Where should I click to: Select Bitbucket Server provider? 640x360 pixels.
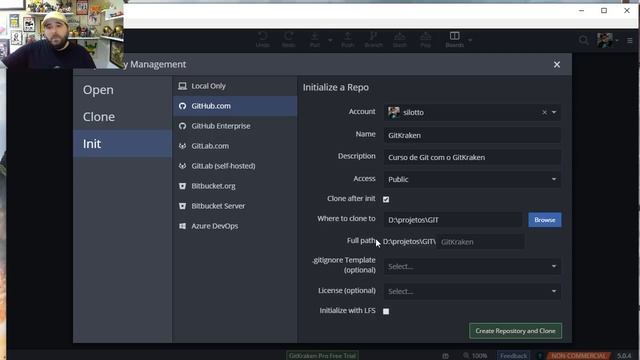[x=235, y=206]
